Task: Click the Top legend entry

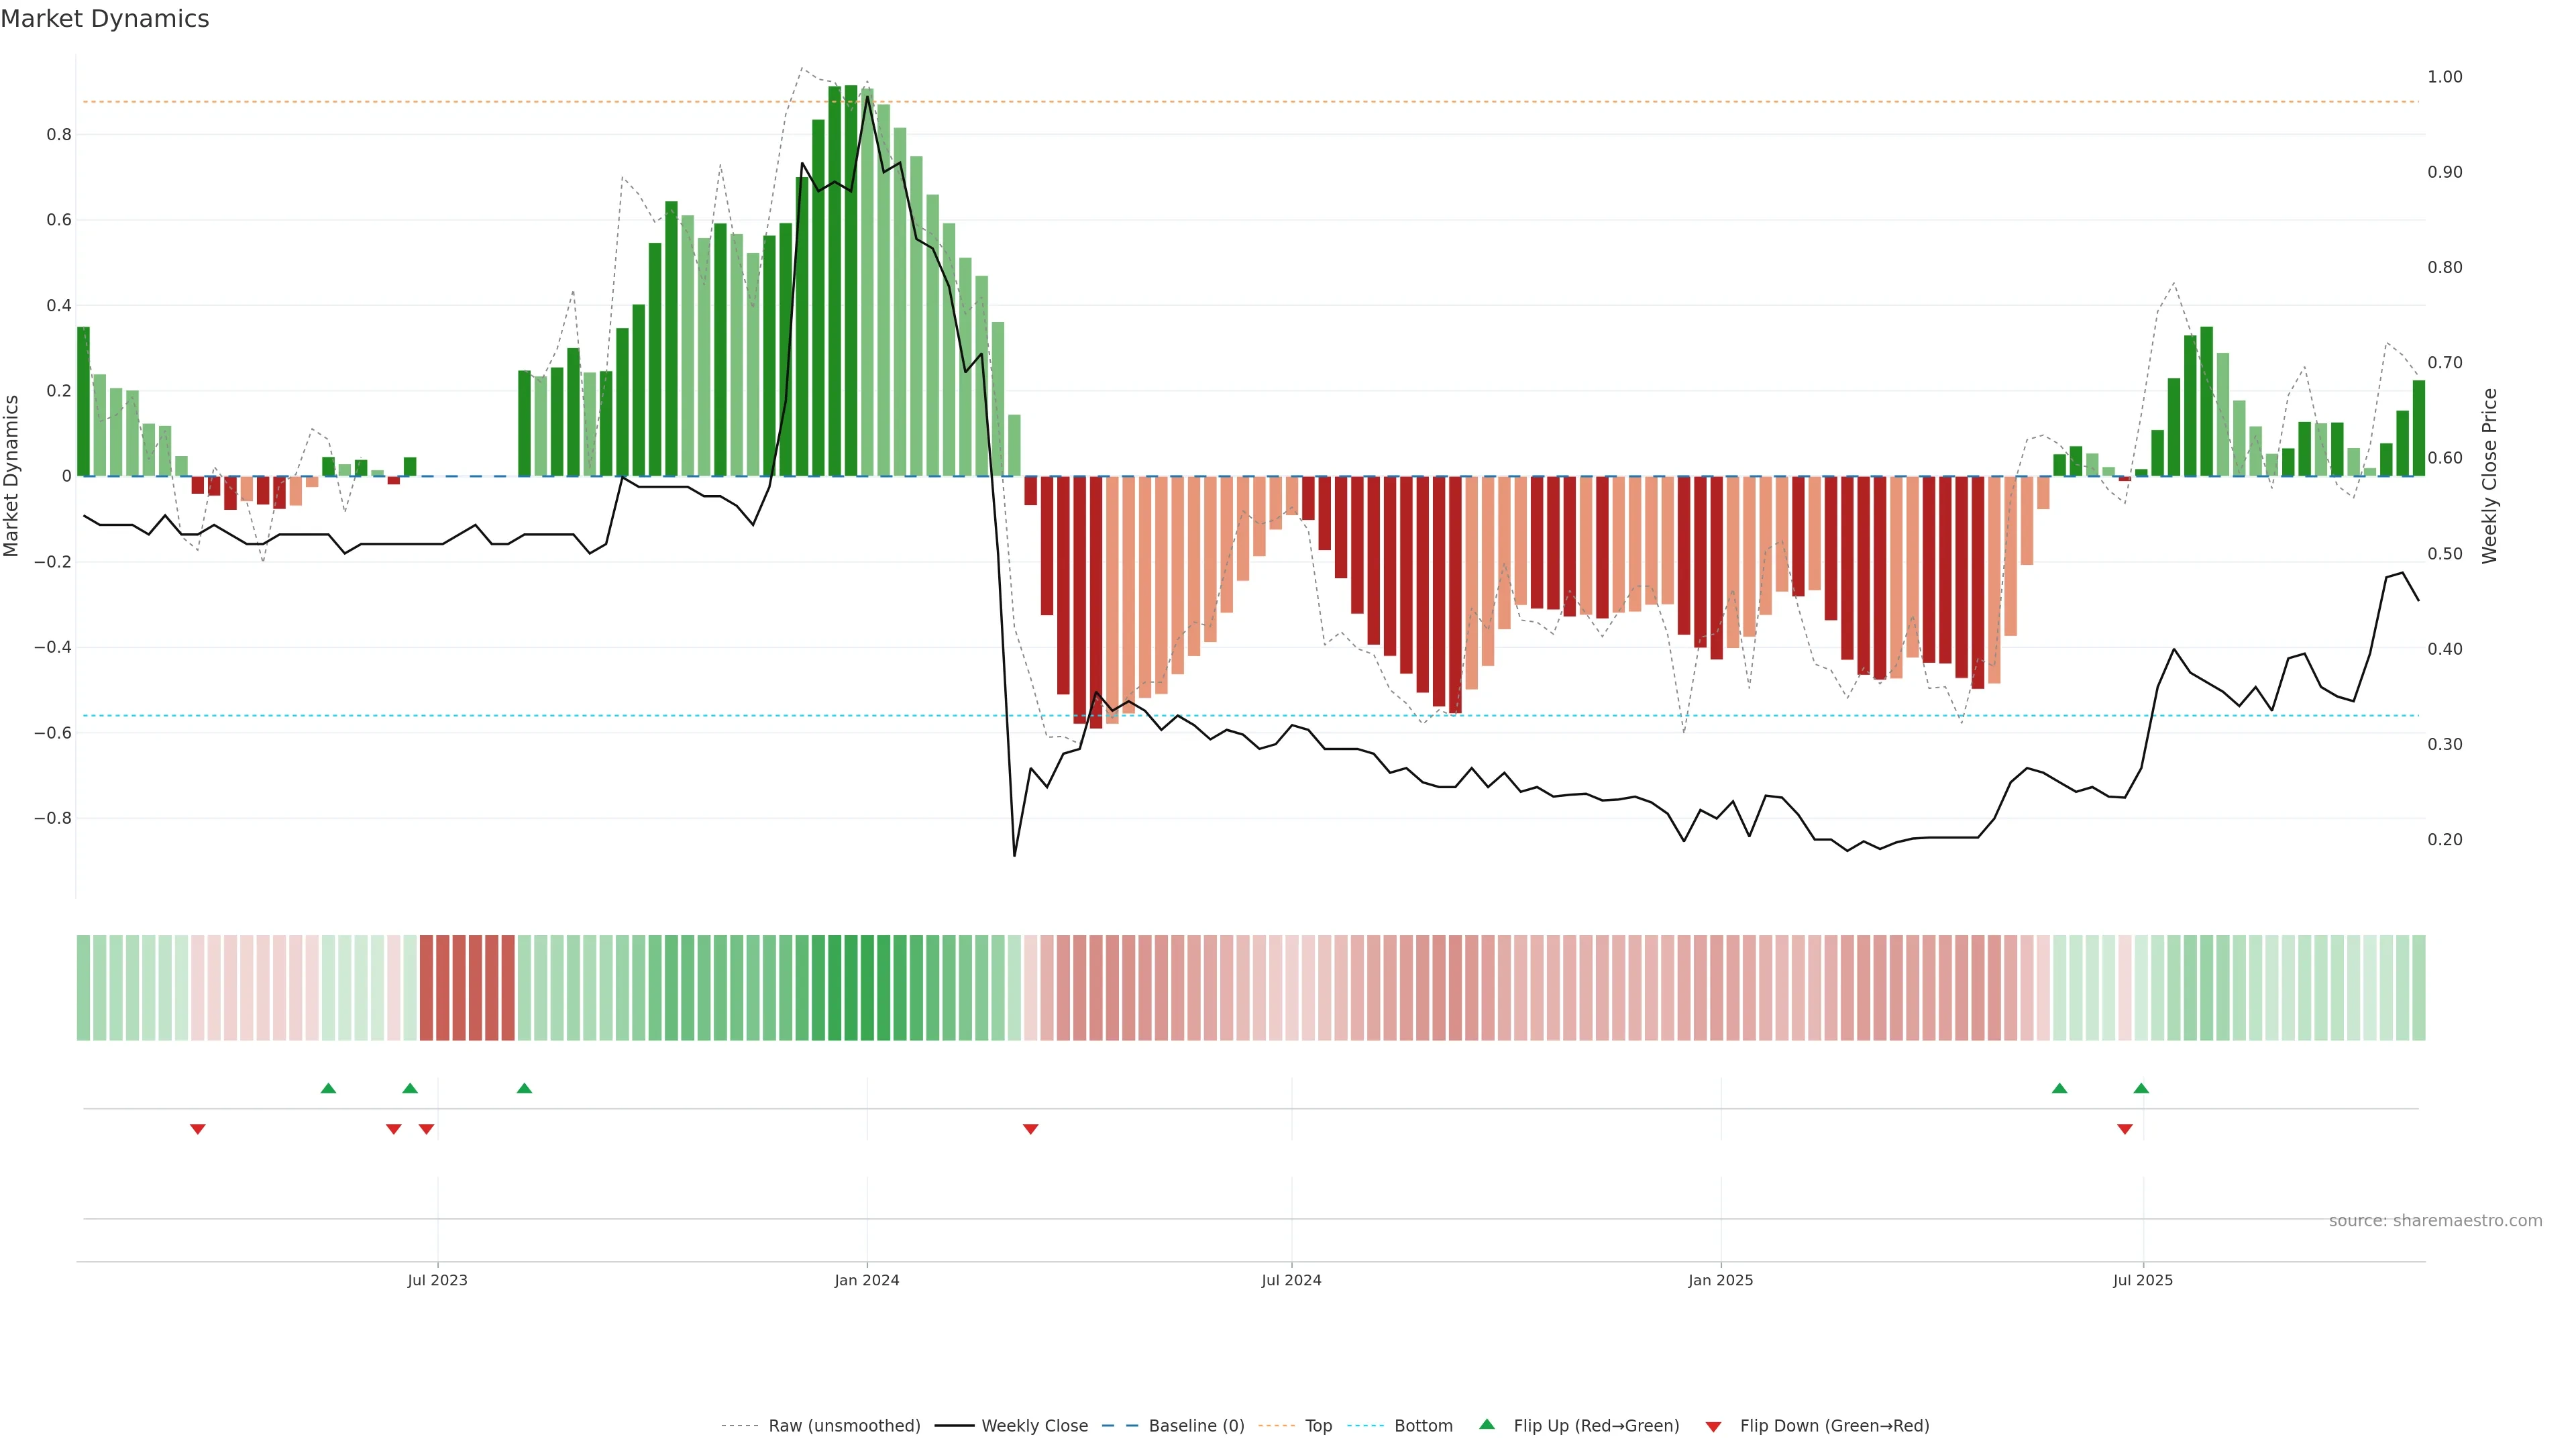Action: point(1318,1425)
